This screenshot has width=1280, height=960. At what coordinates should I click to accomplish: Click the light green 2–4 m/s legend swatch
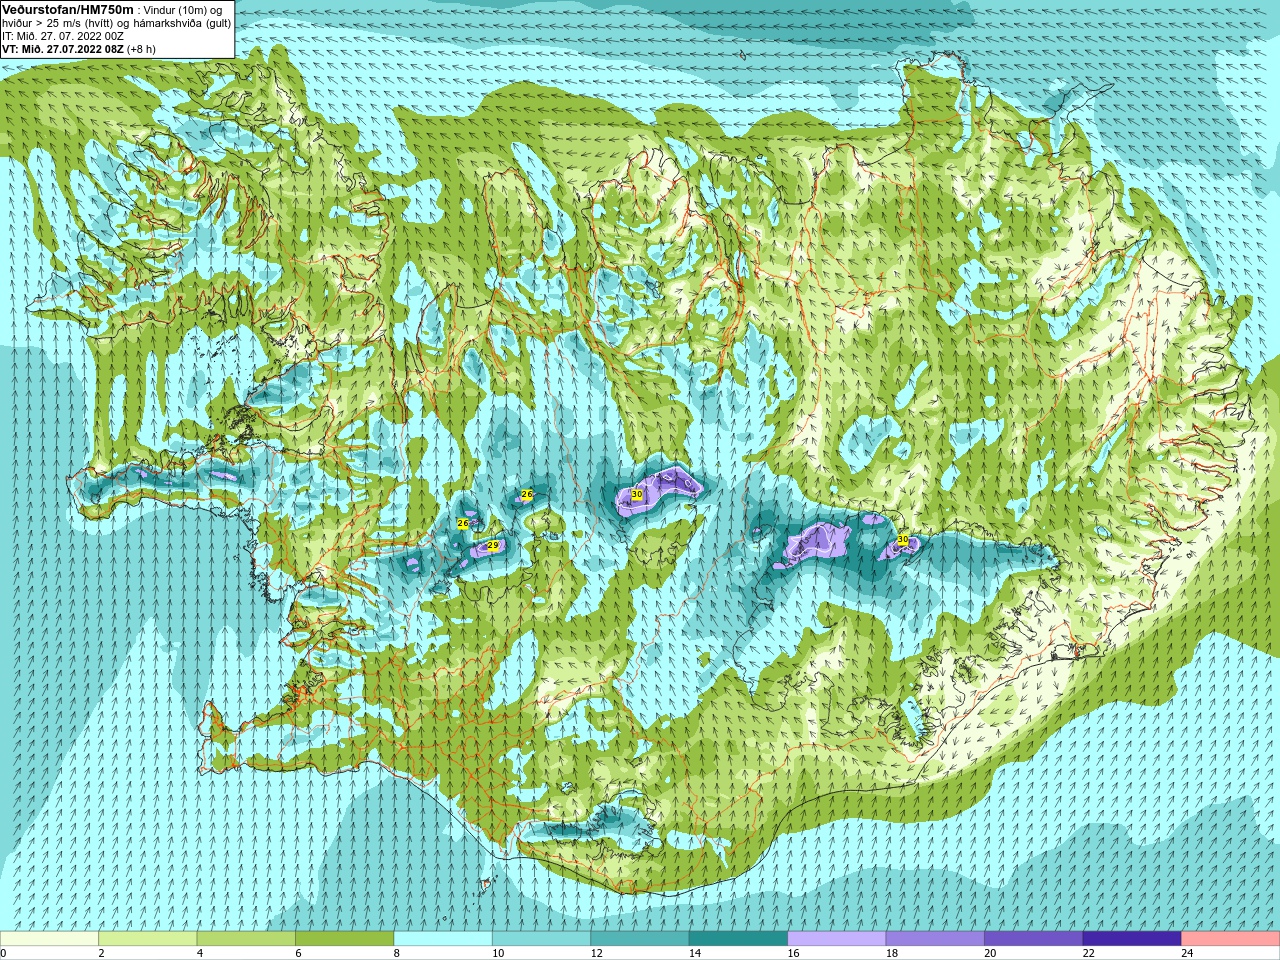click(148, 939)
